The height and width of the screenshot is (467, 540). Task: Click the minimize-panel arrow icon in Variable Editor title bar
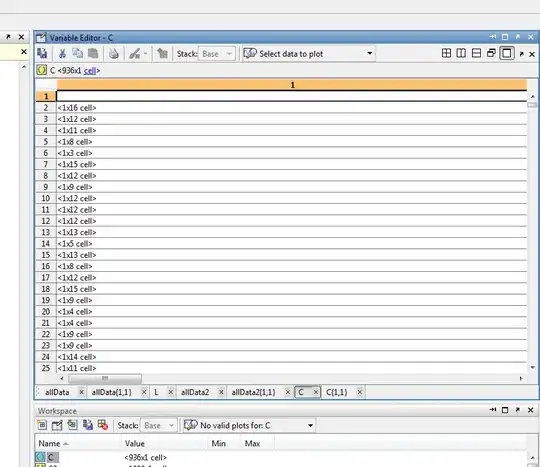(x=492, y=37)
